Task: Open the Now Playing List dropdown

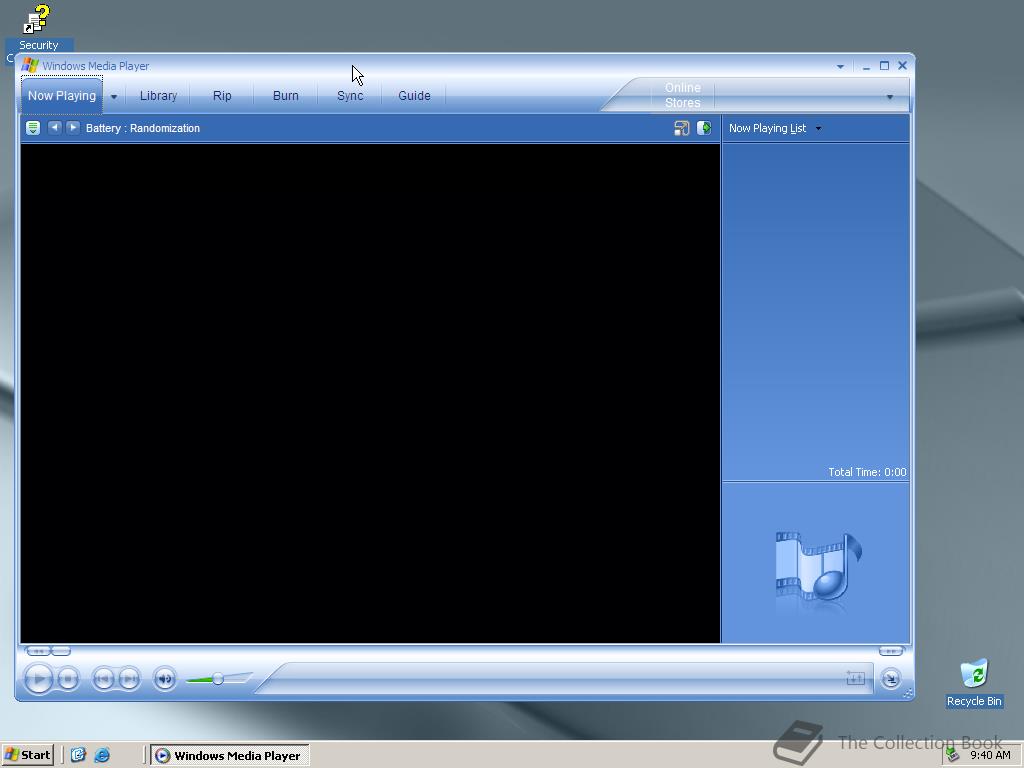Action: tap(775, 128)
